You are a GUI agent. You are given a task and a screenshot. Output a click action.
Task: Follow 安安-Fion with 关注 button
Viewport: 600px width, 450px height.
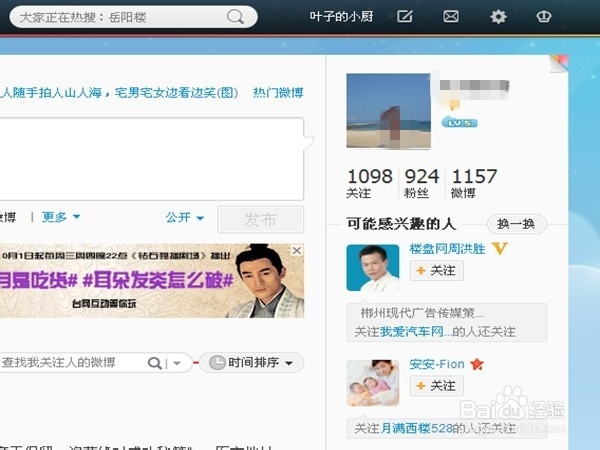coord(437,386)
